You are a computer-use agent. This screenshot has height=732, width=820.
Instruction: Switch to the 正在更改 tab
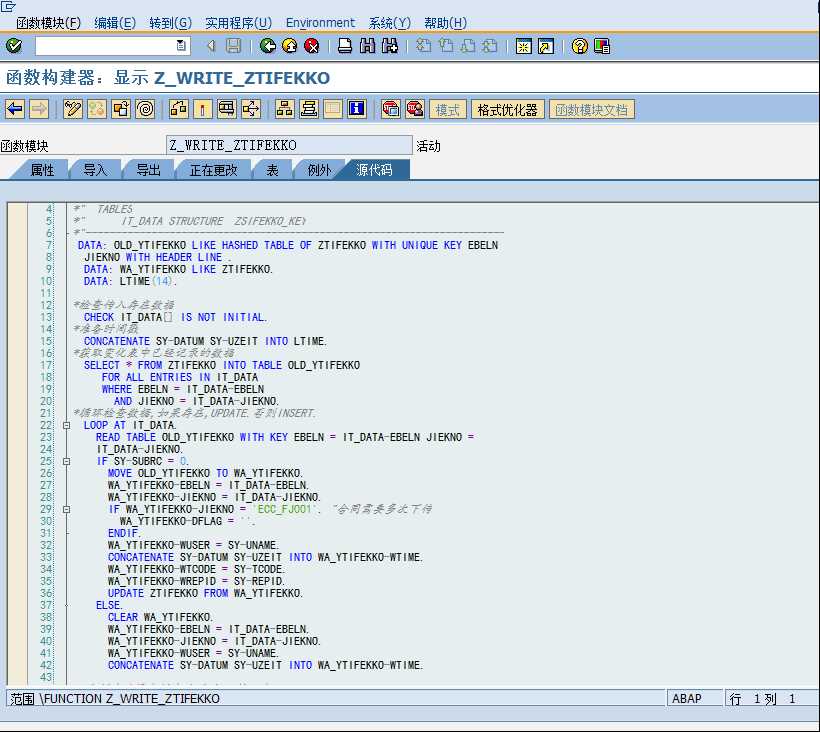[x=213, y=170]
